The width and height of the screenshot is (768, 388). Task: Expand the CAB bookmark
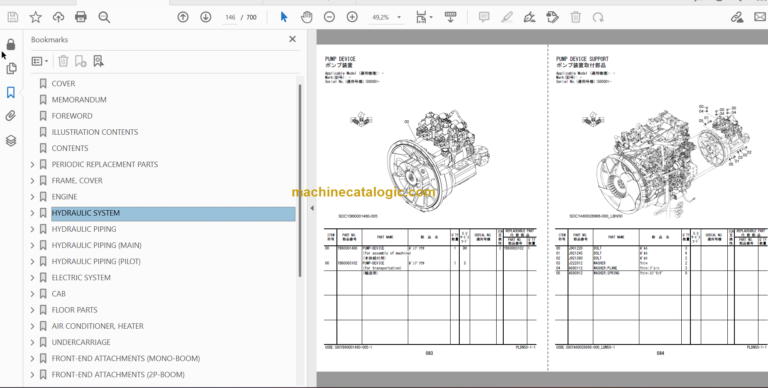(x=32, y=294)
